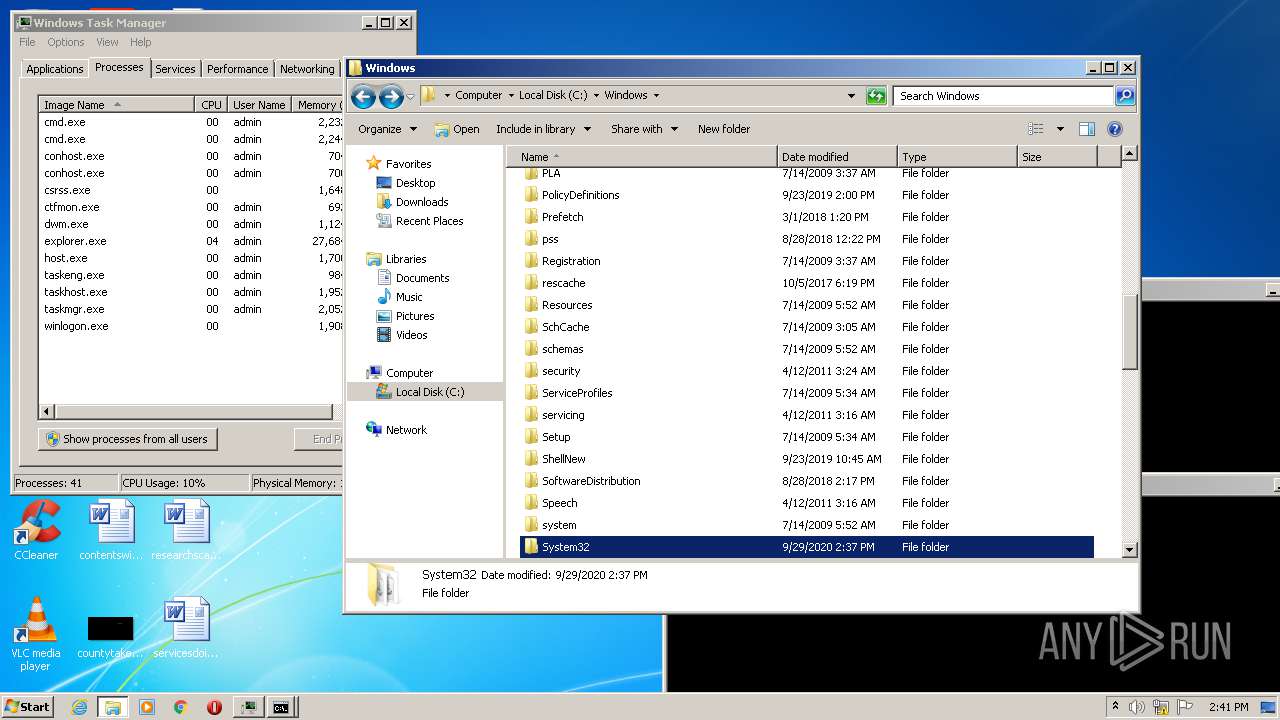Expand the address bar history dropdown
Image resolution: width=1280 pixels, height=720 pixels.
tap(851, 96)
